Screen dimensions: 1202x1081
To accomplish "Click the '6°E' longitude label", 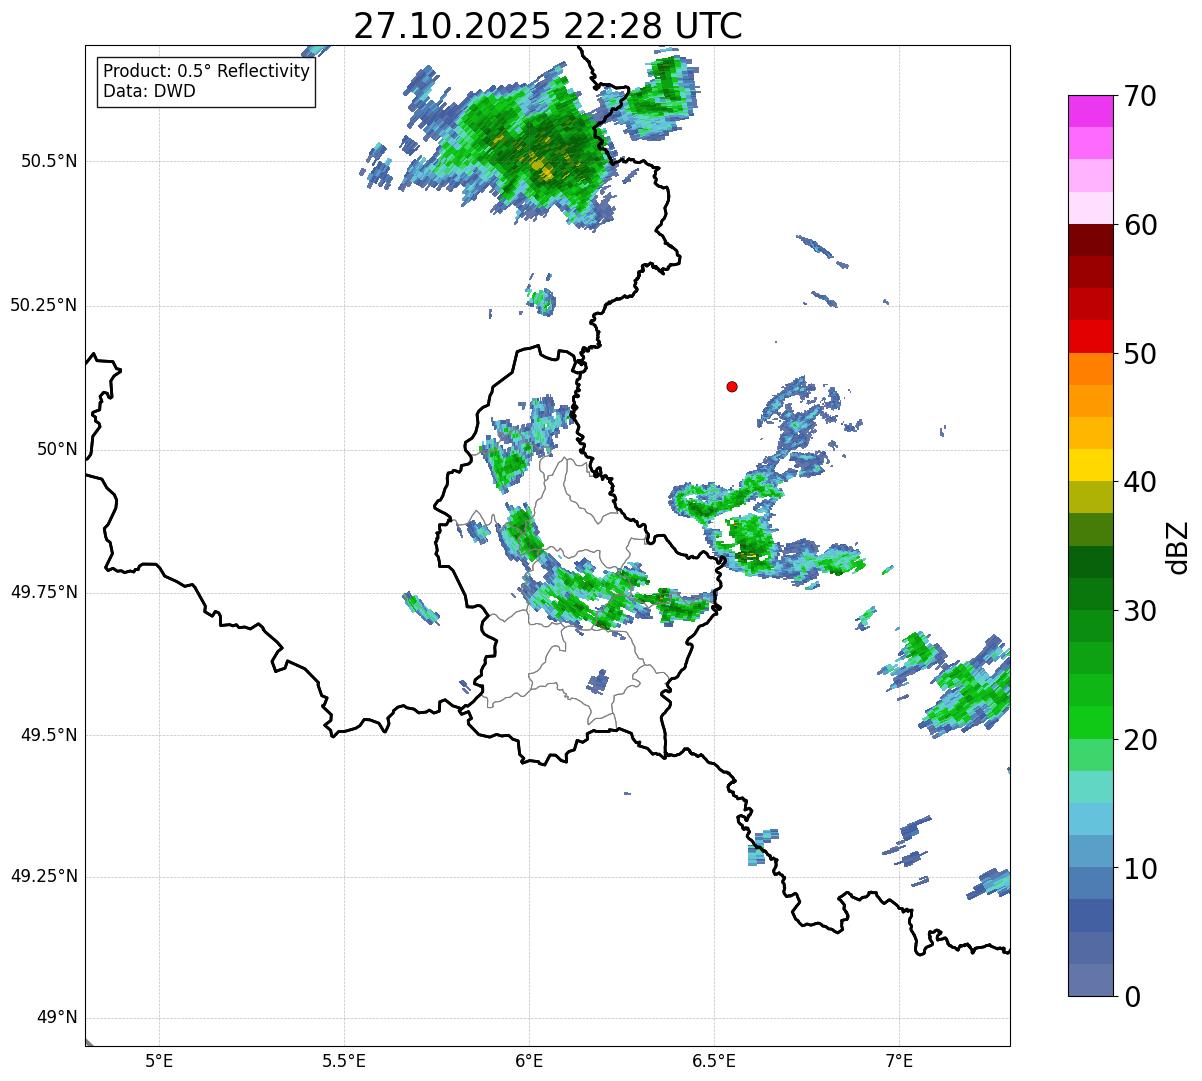I will 529,1061.
